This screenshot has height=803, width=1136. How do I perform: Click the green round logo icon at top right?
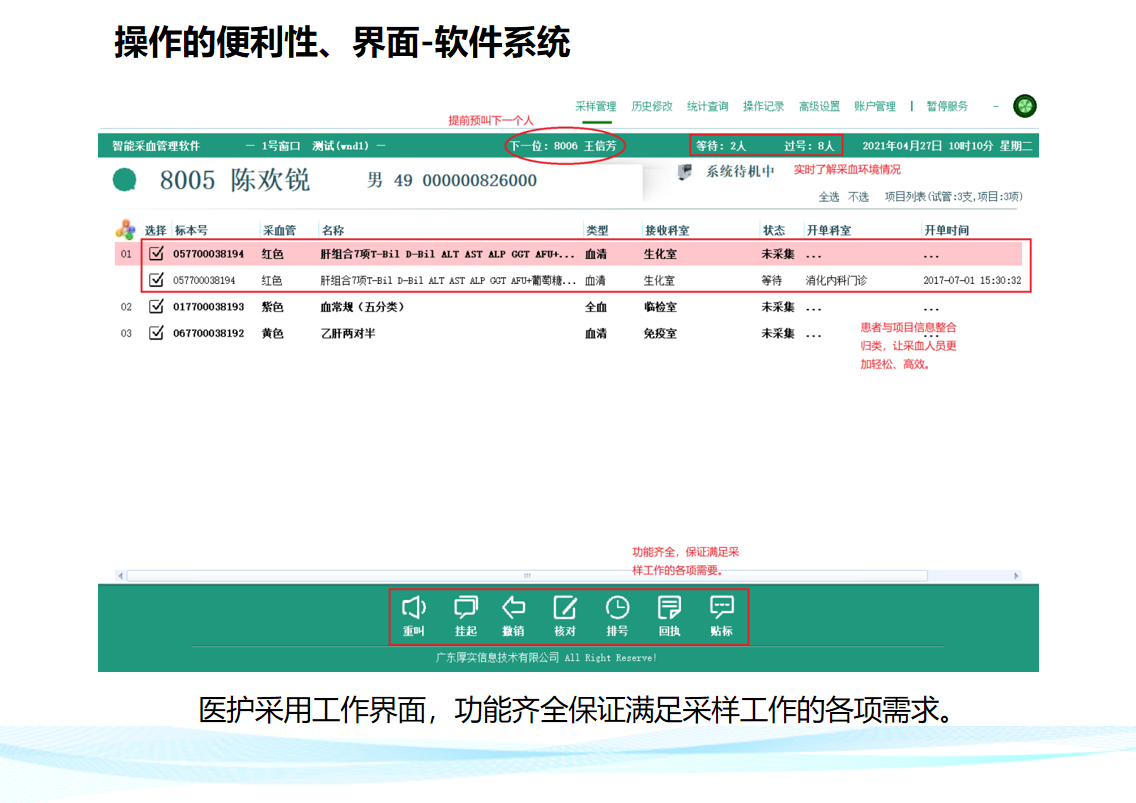pos(1024,106)
